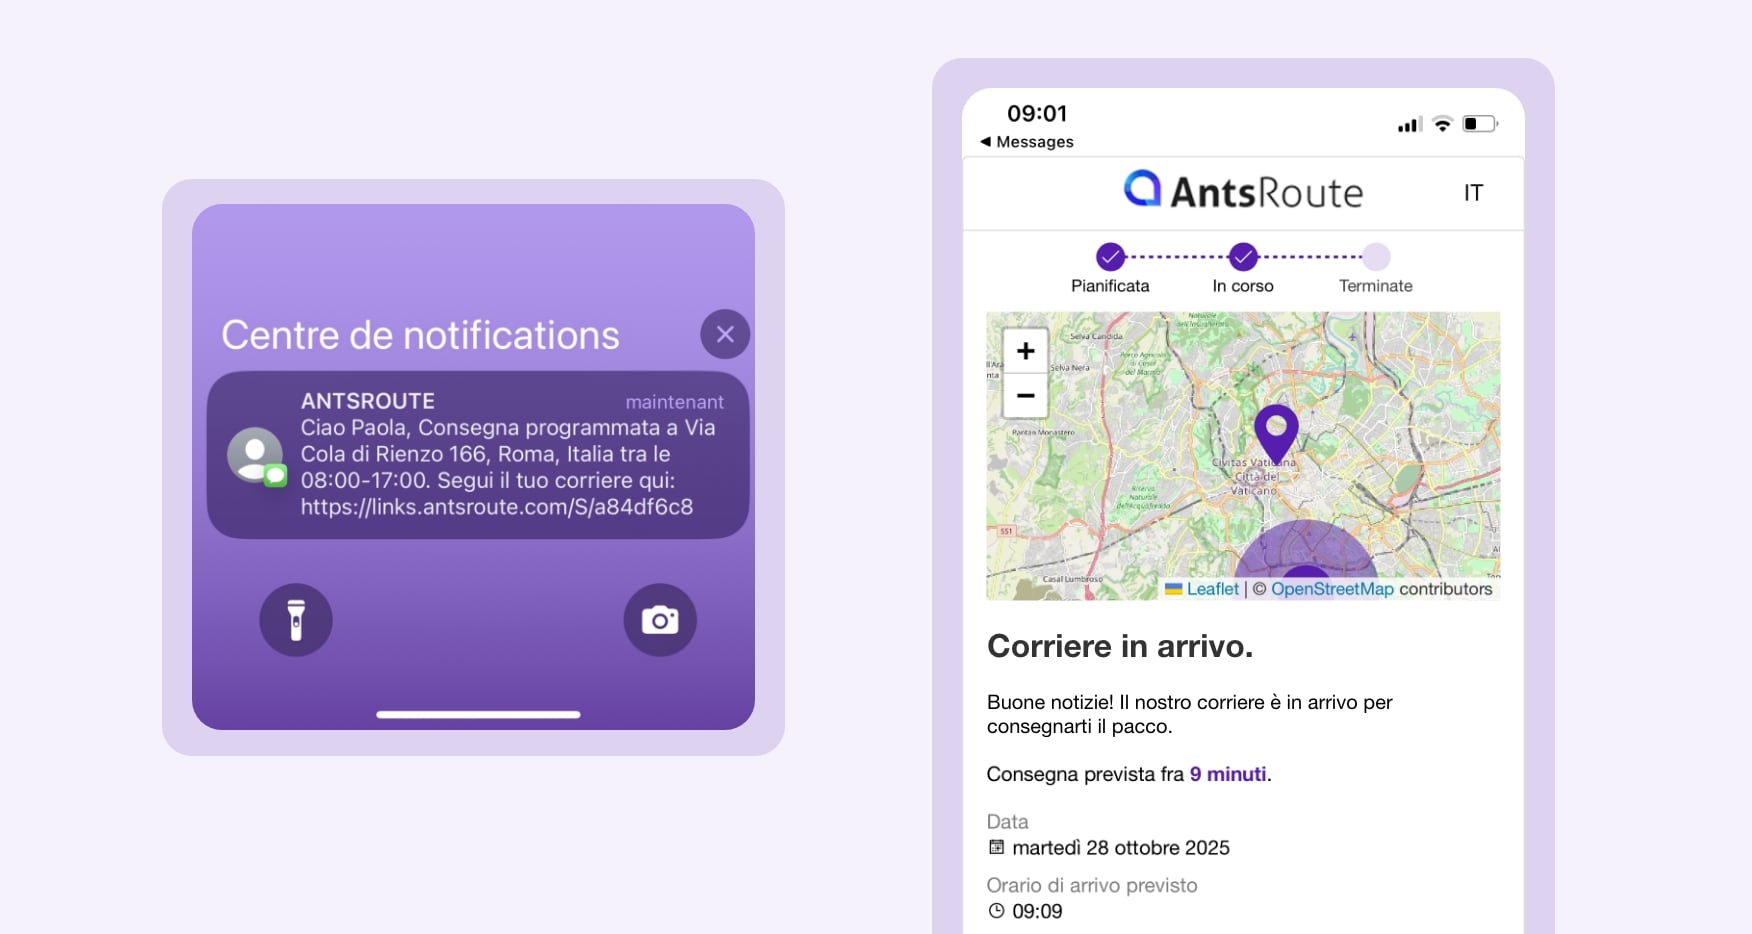1752x934 pixels.
Task: Dismiss the notification center with the X
Action: click(724, 333)
